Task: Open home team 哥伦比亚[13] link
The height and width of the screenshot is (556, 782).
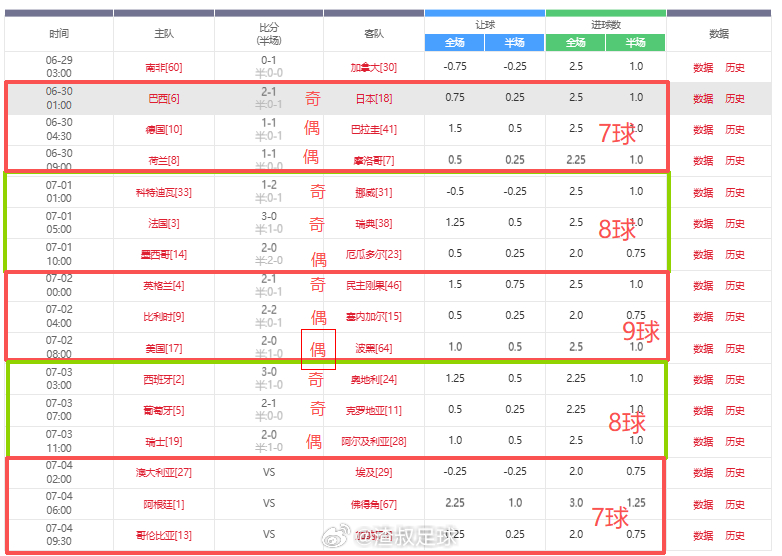Action: tap(164, 536)
